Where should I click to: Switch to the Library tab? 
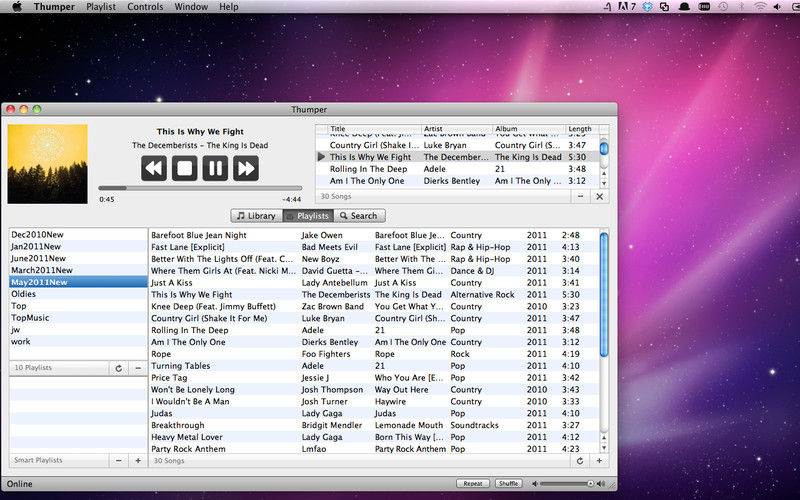[x=257, y=216]
